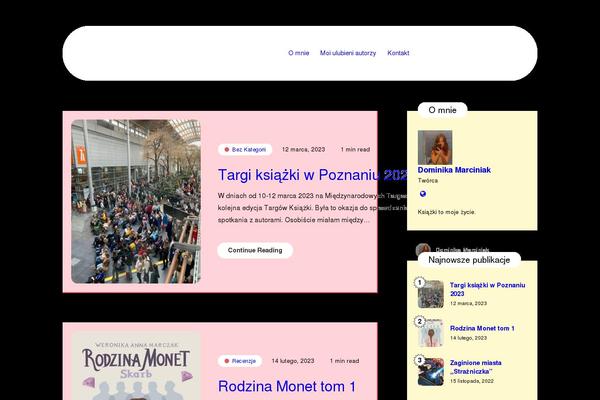This screenshot has height=400, width=600.
Task: Open post title Targi książki w Poznaniu 2023
Action: click(x=313, y=175)
